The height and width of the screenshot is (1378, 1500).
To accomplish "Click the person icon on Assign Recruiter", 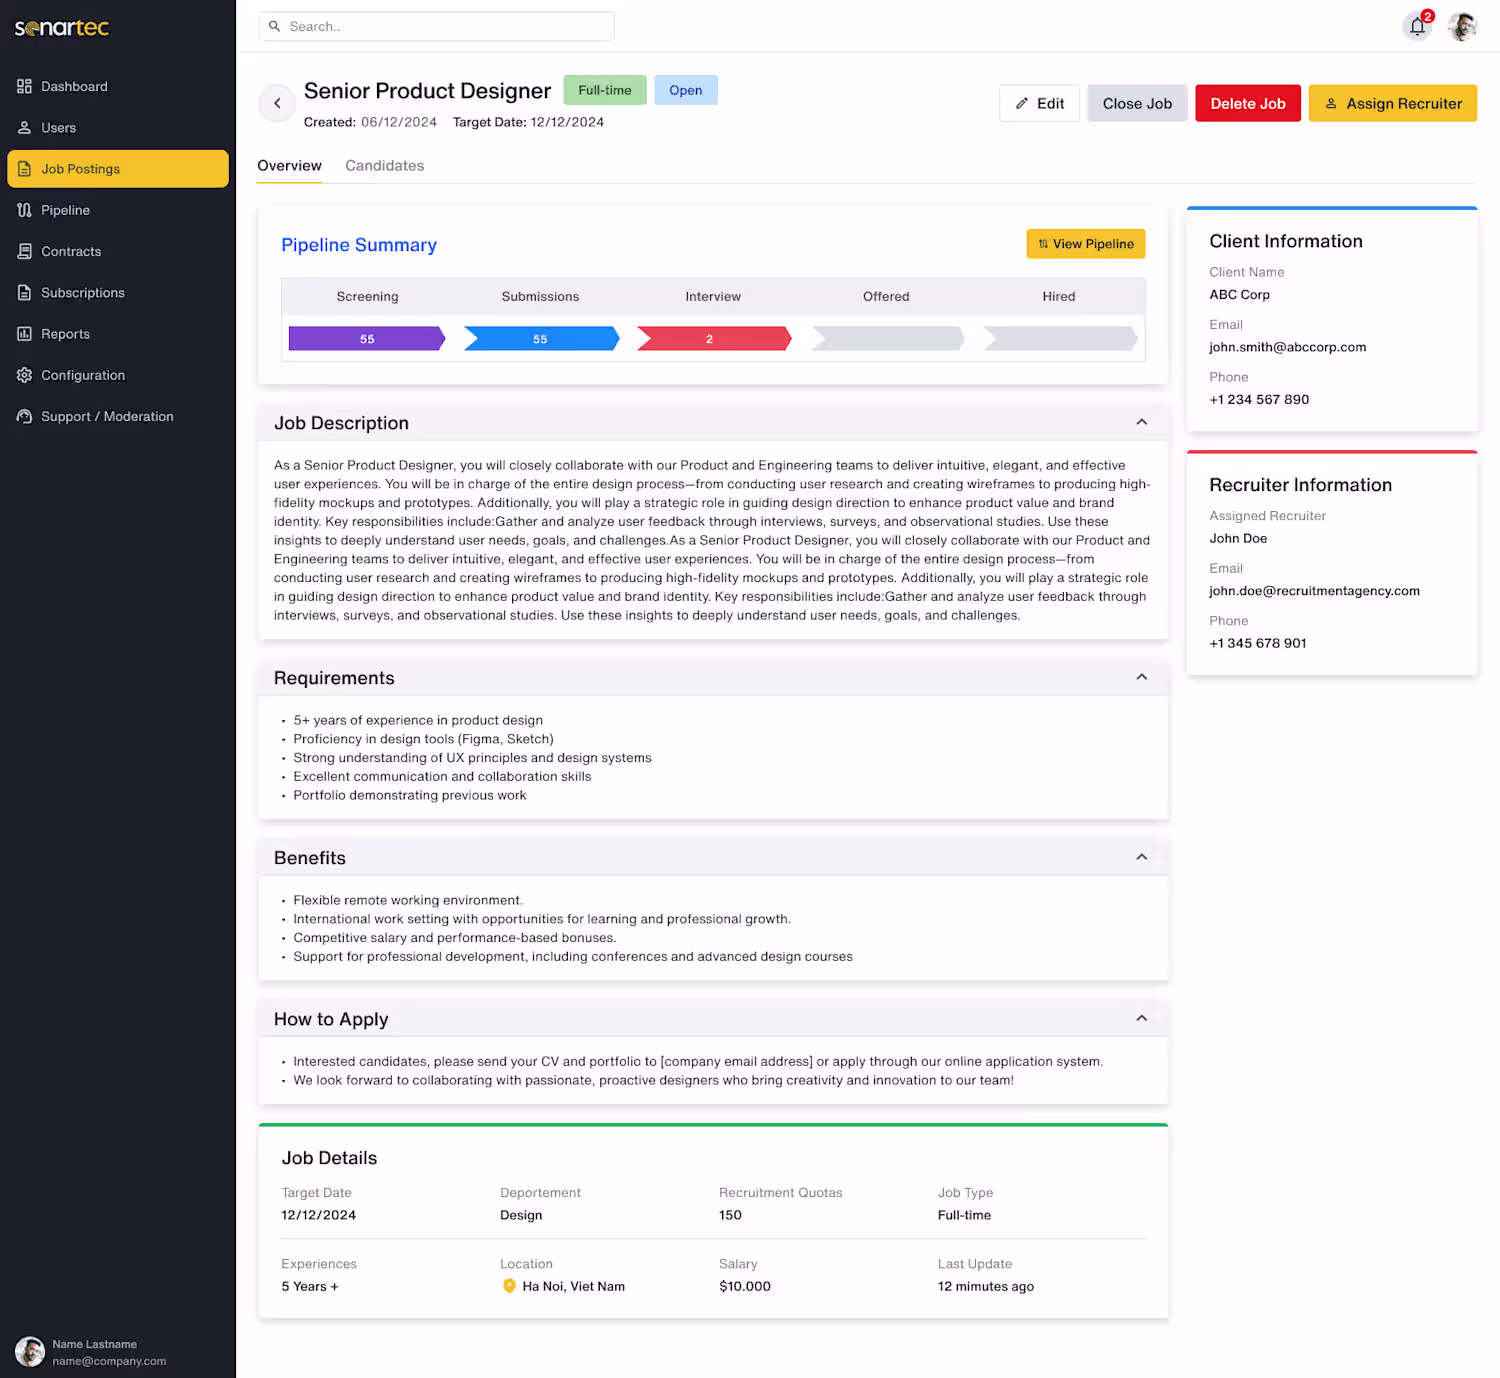I will tap(1331, 104).
